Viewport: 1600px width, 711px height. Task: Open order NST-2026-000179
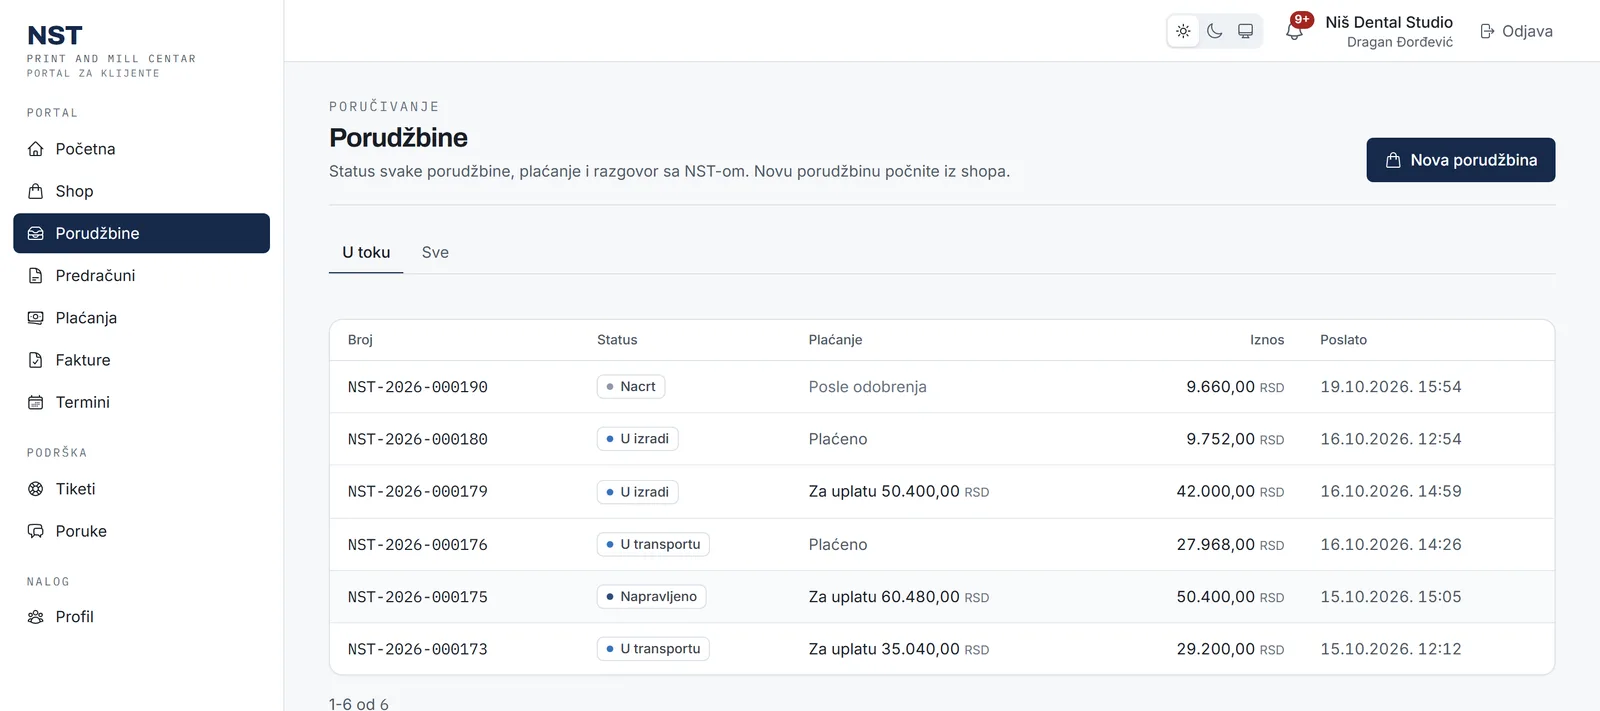coord(418,492)
